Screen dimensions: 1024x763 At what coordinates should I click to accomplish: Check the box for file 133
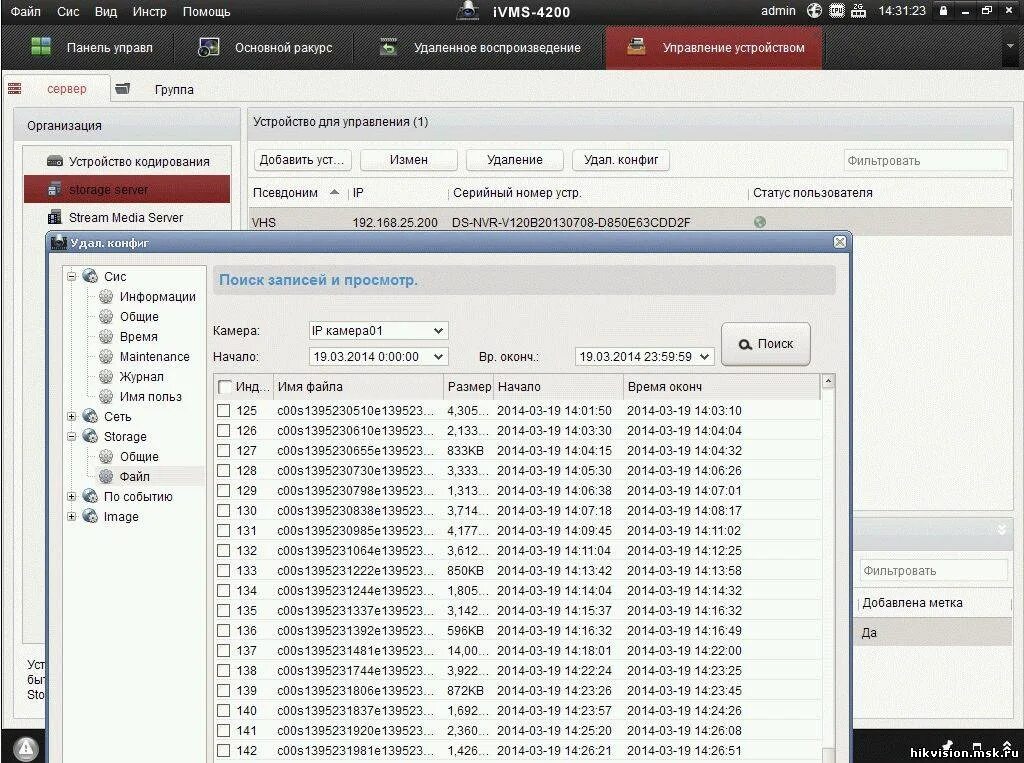pos(223,570)
